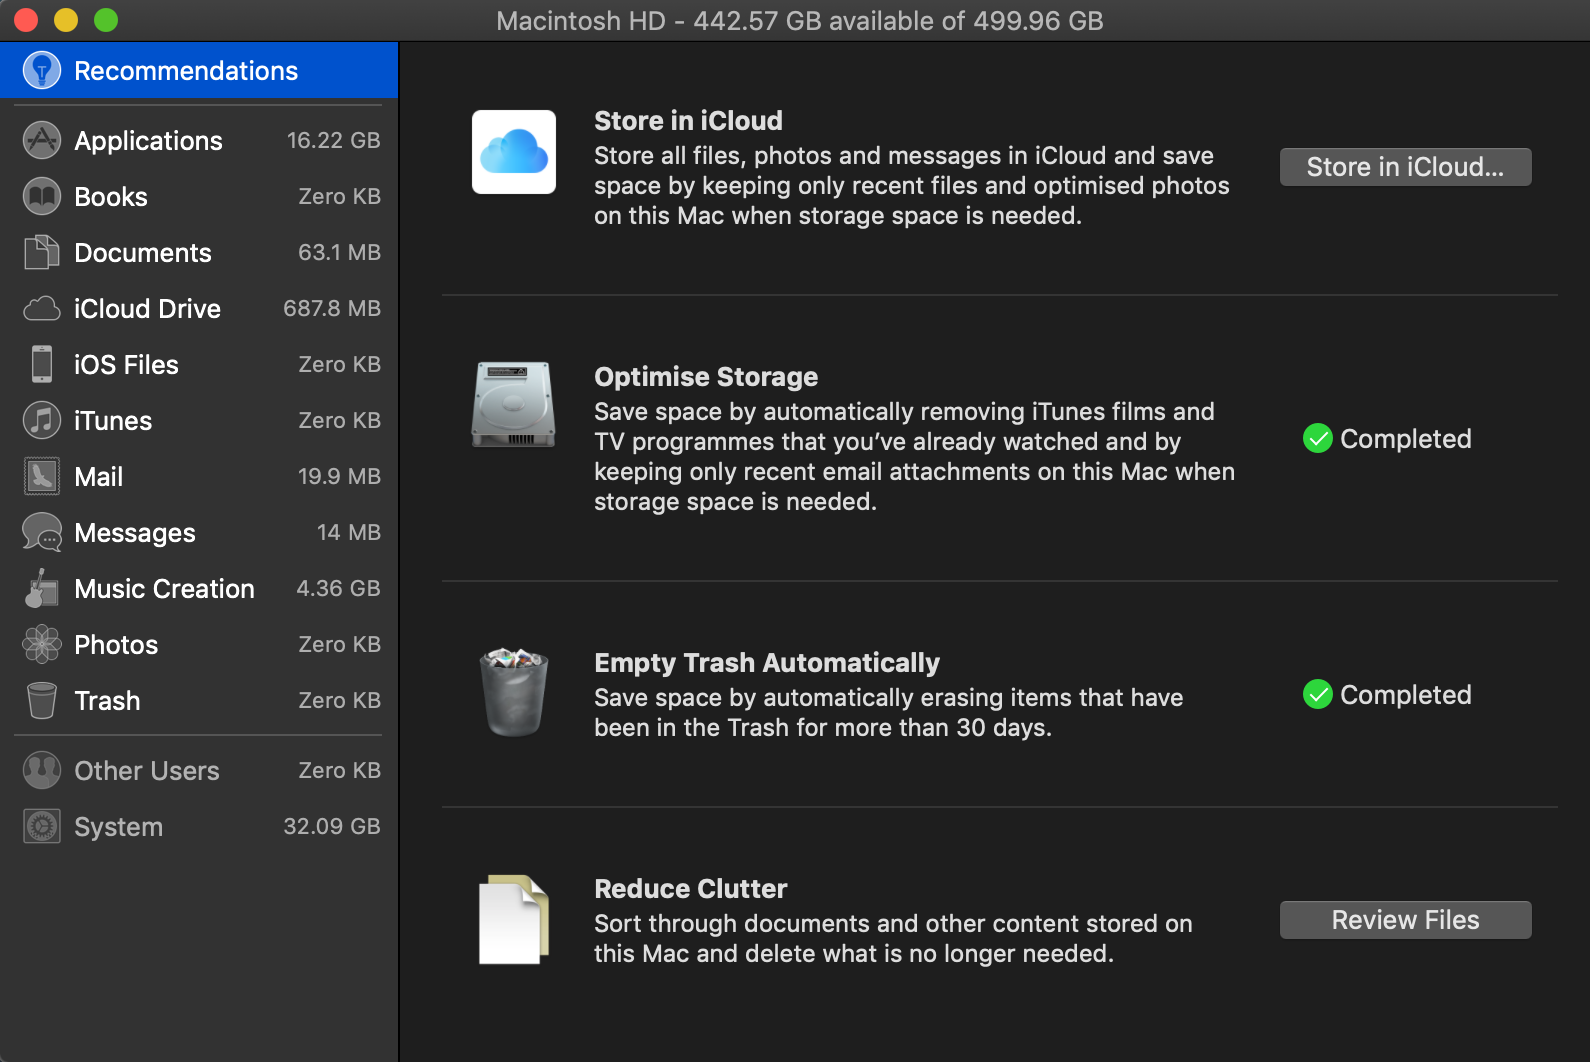Click the Macintosh HD window title
Screen dimensions: 1590x1062
click(x=799, y=21)
